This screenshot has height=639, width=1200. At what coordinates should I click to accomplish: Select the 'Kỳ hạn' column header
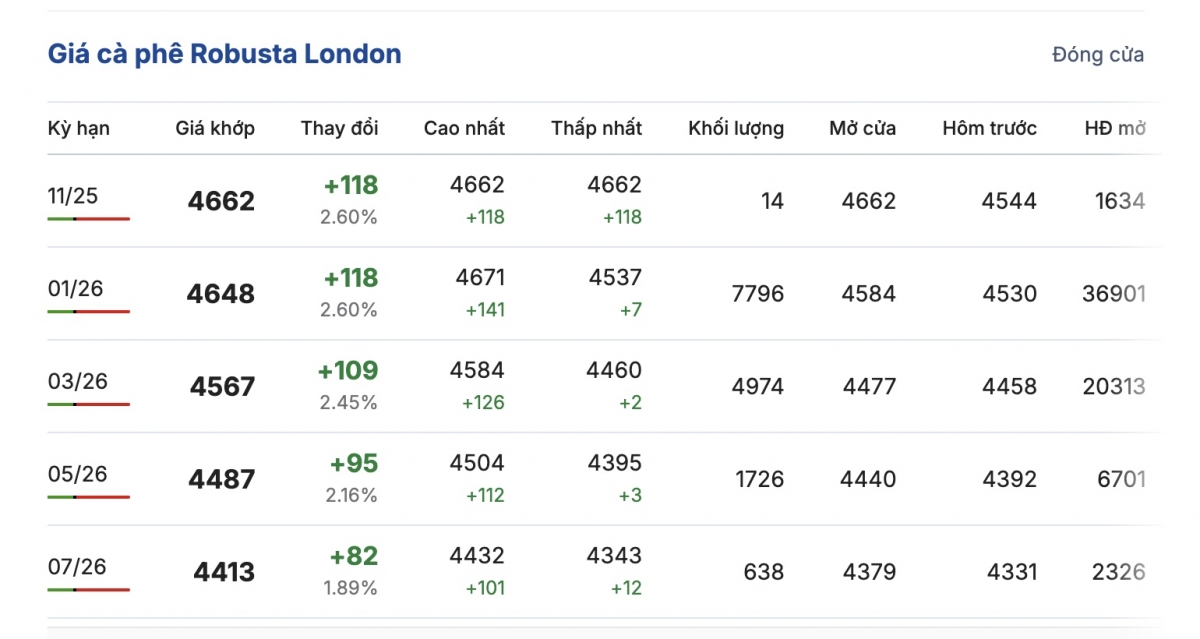[x=78, y=128]
